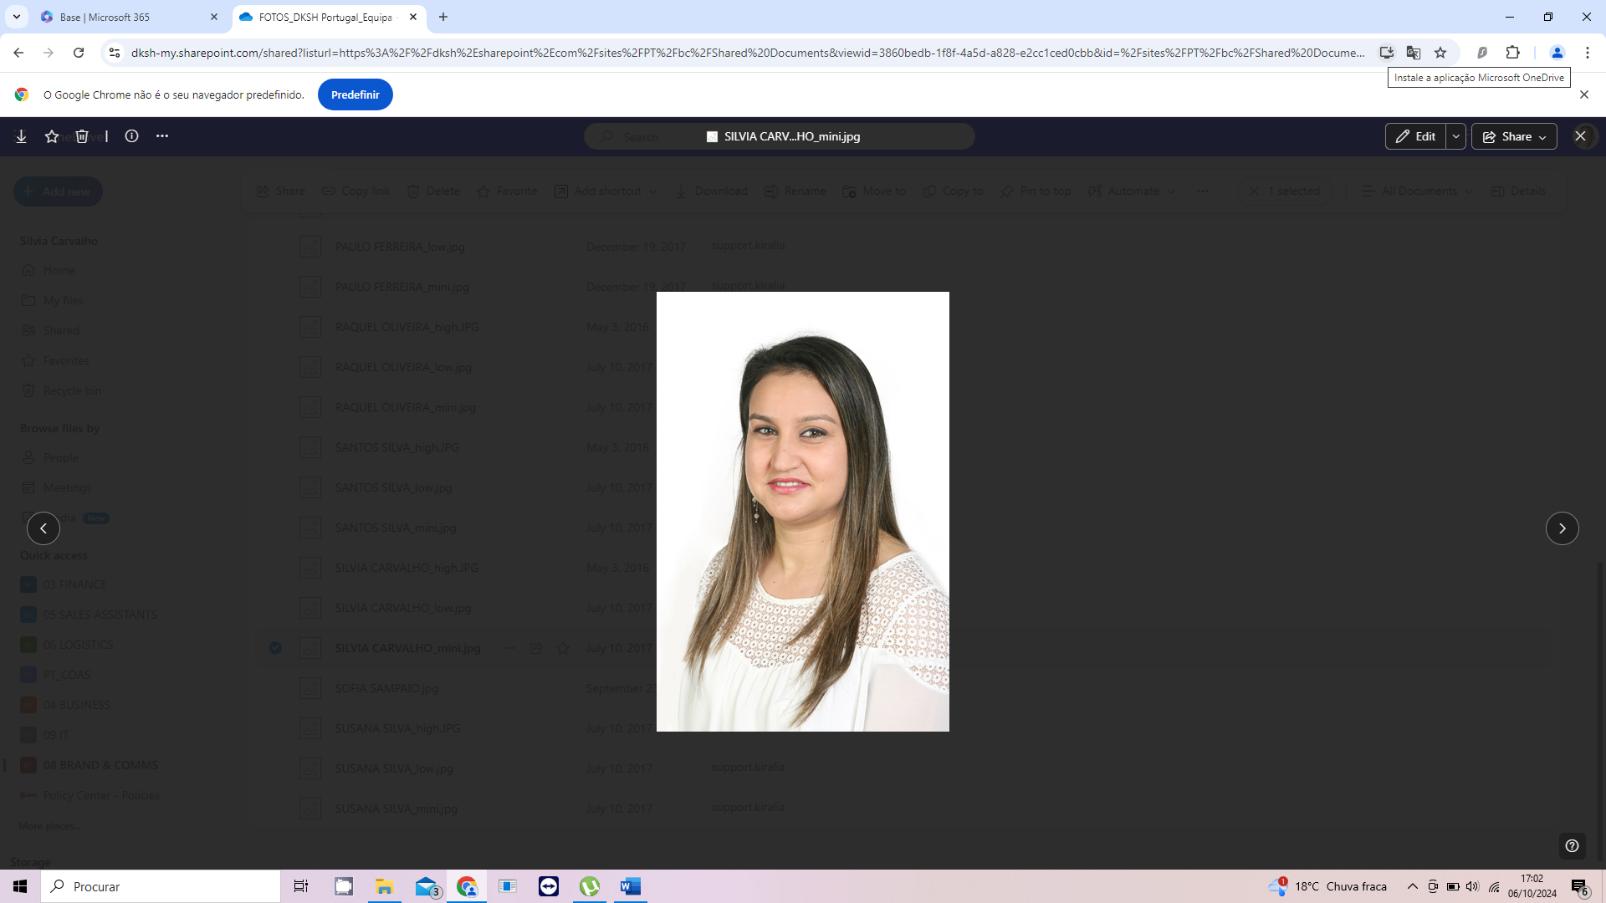Install Microsoft OneDrive app icon
This screenshot has width=1606, height=903.
click(x=1386, y=53)
